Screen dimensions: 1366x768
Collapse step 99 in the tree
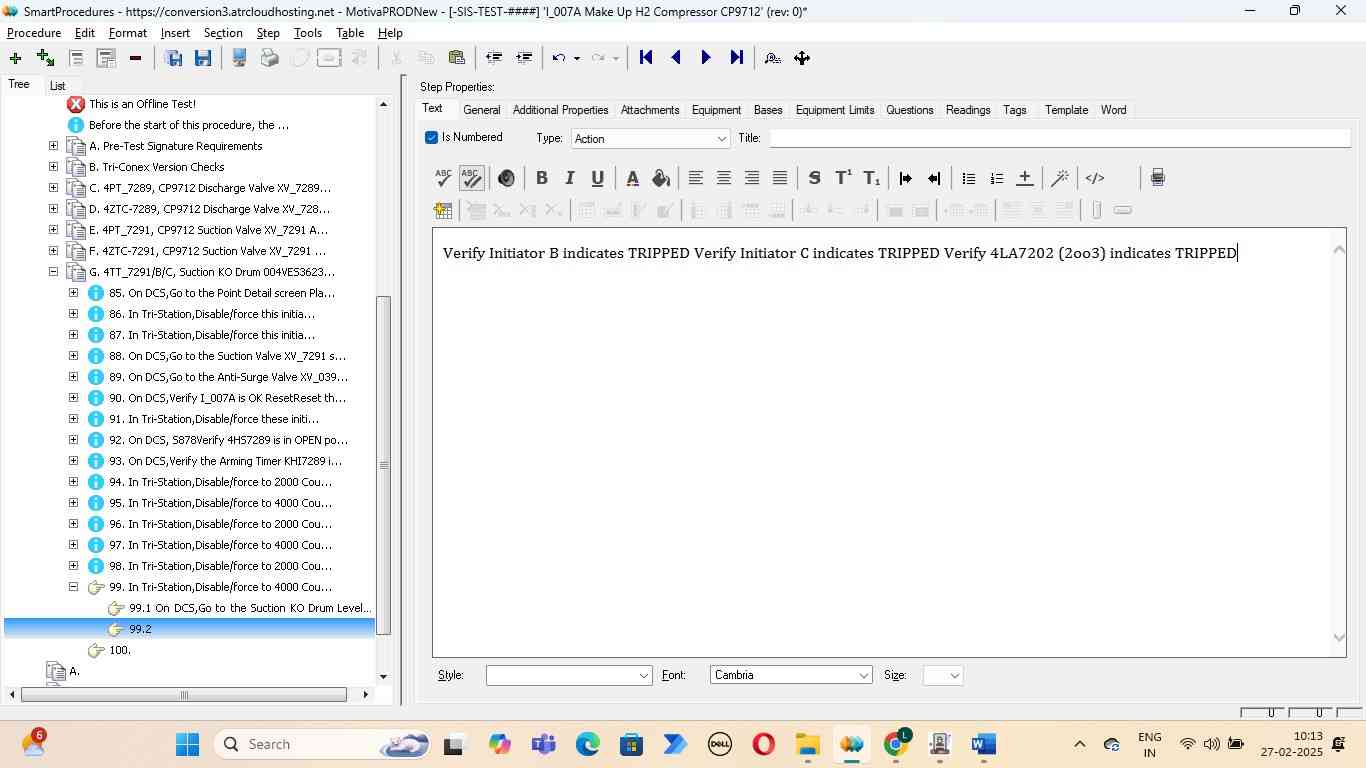(x=73, y=587)
